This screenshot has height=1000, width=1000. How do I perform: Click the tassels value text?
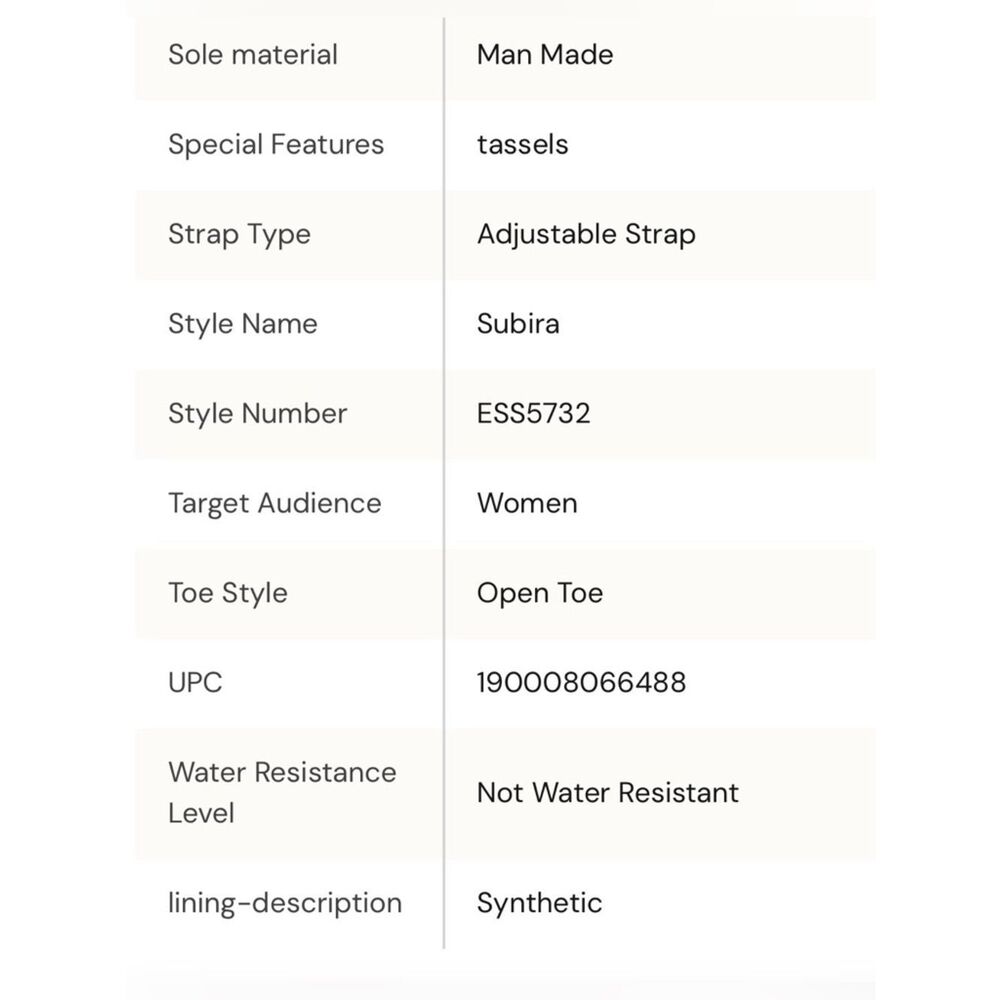tap(522, 145)
